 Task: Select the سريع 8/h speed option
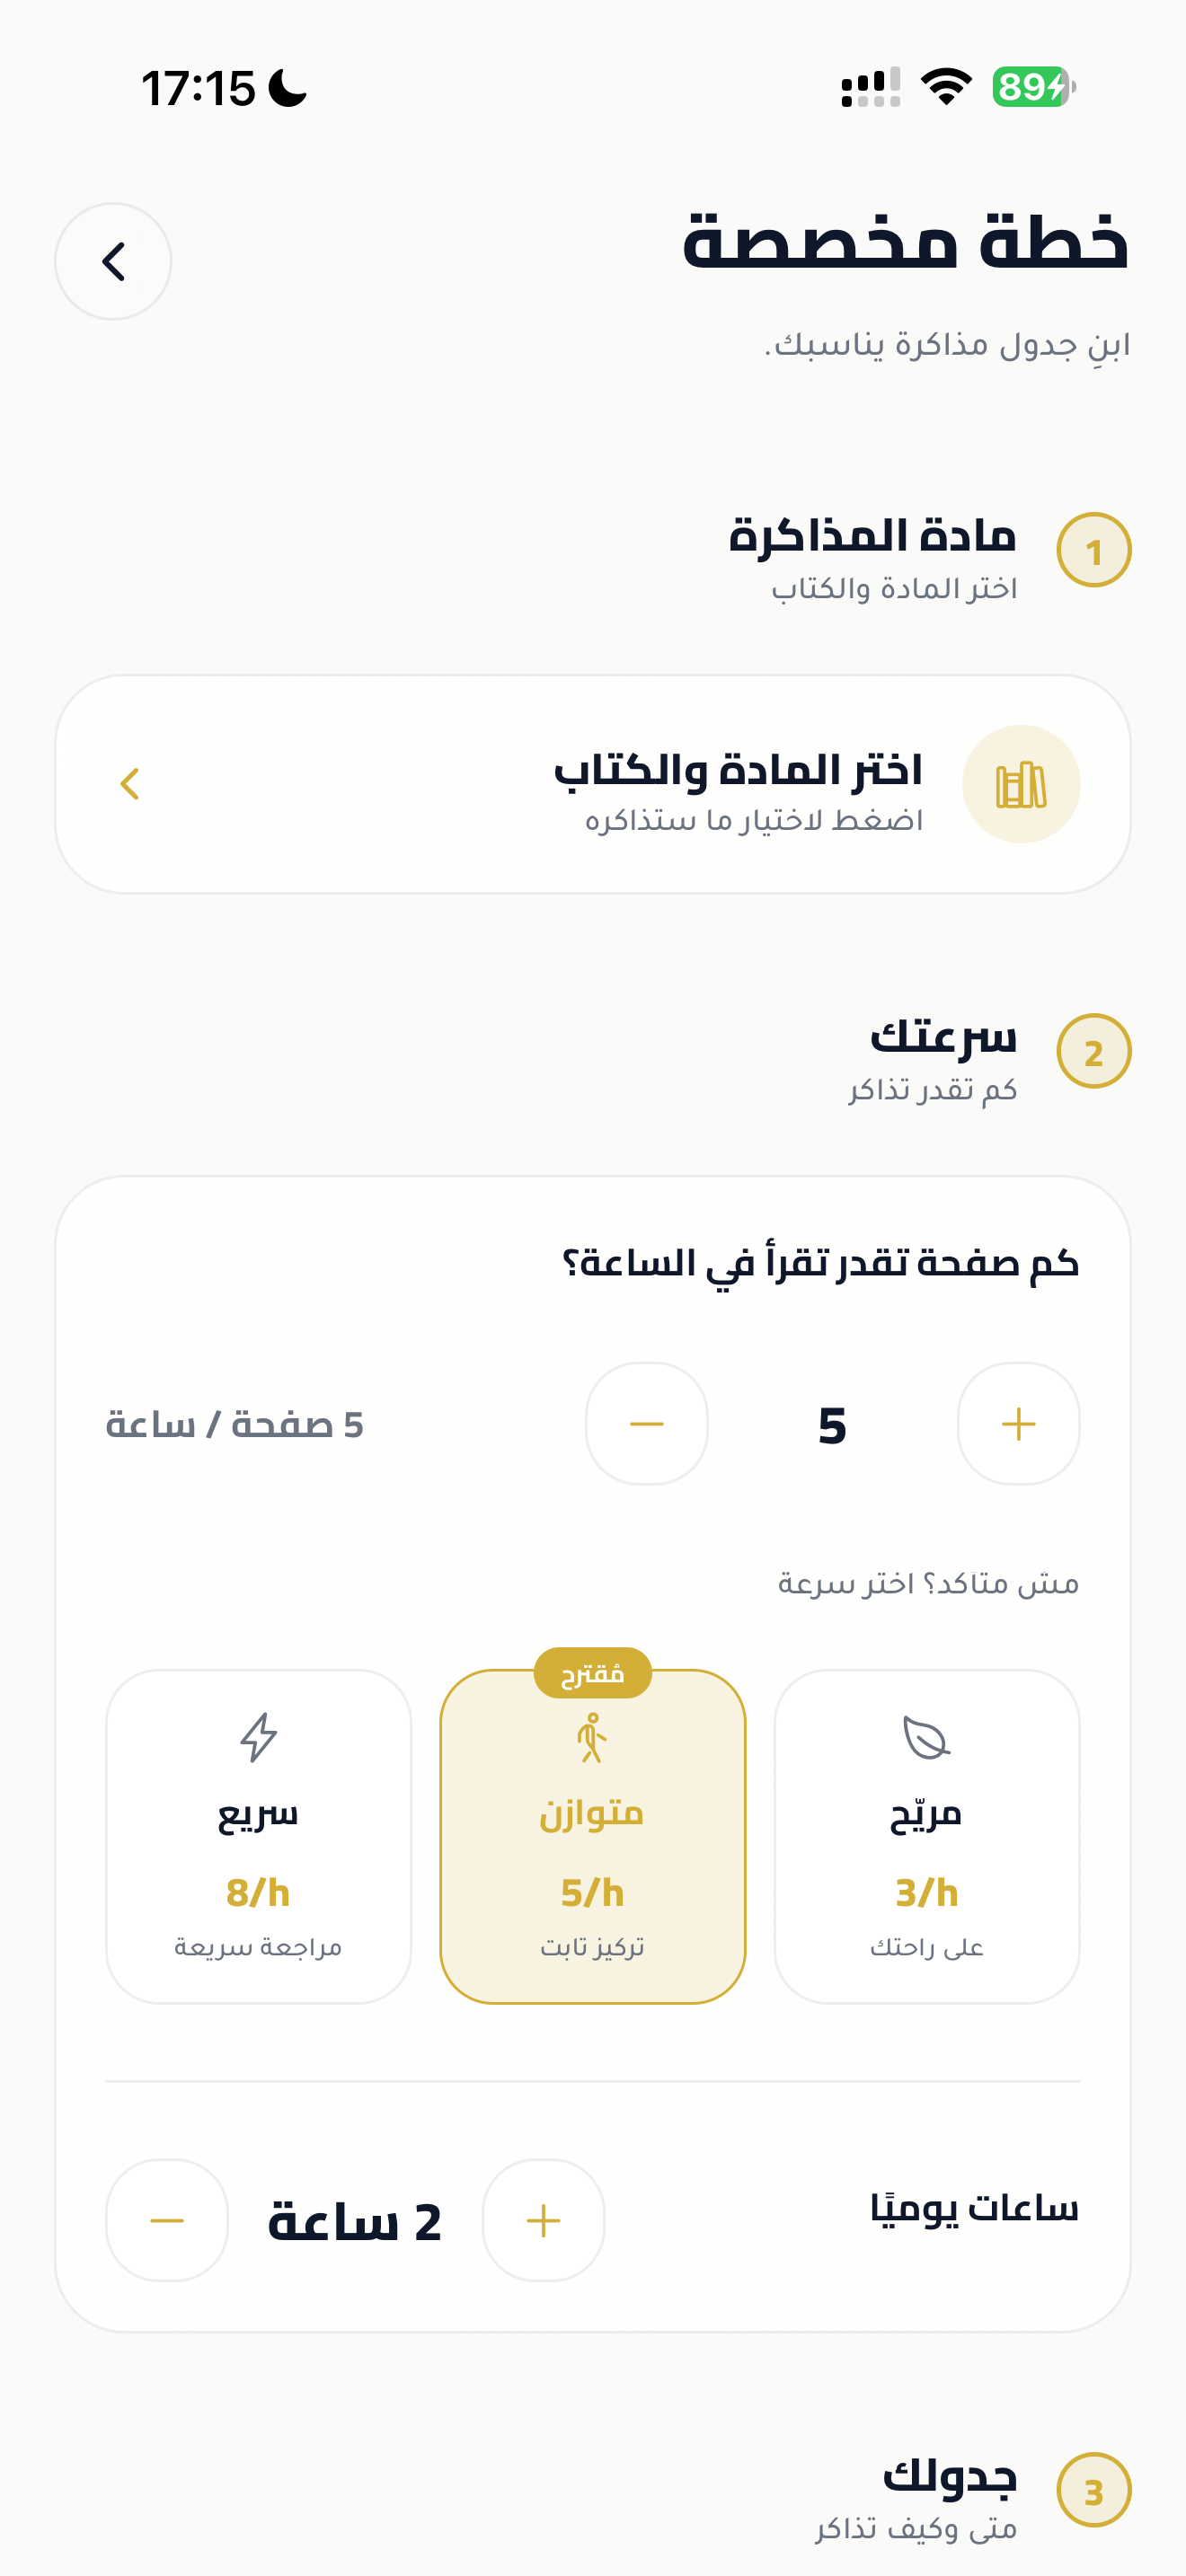[259, 1836]
